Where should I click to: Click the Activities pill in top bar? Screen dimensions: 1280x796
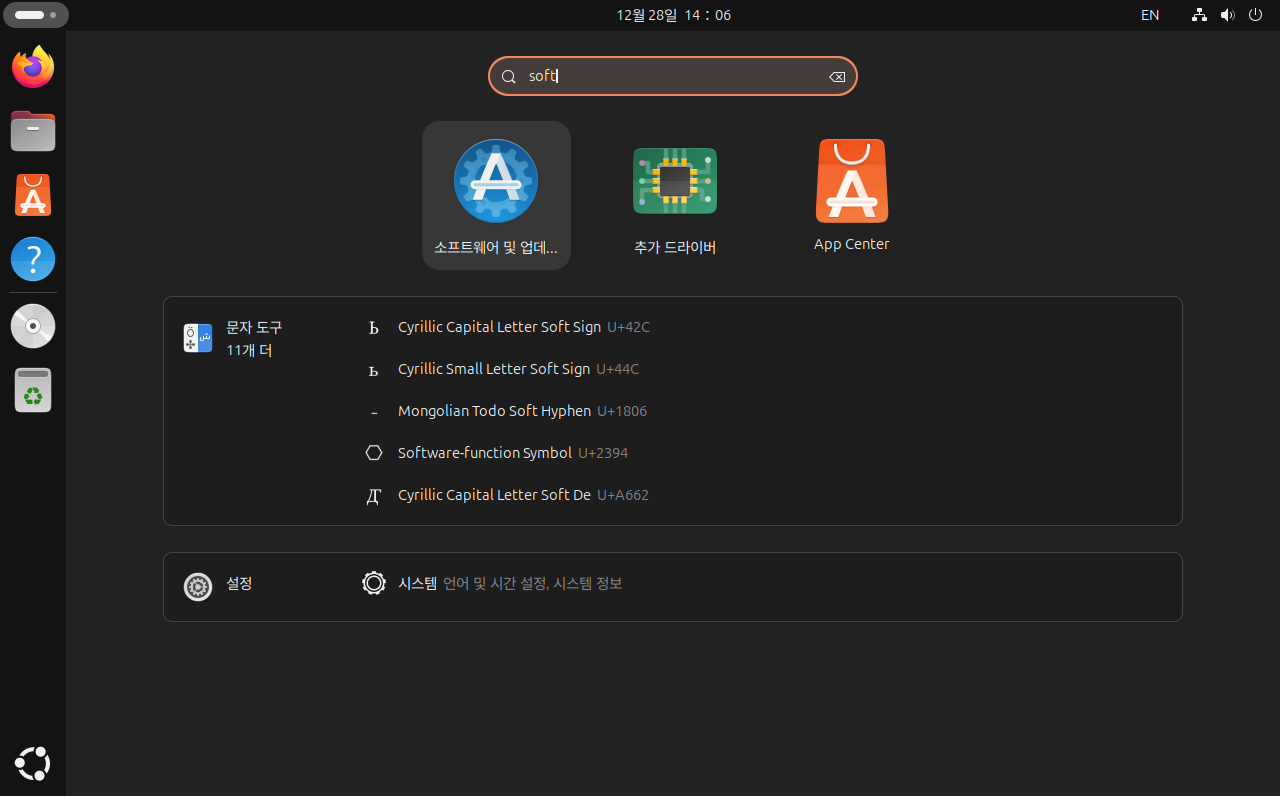[36, 15]
